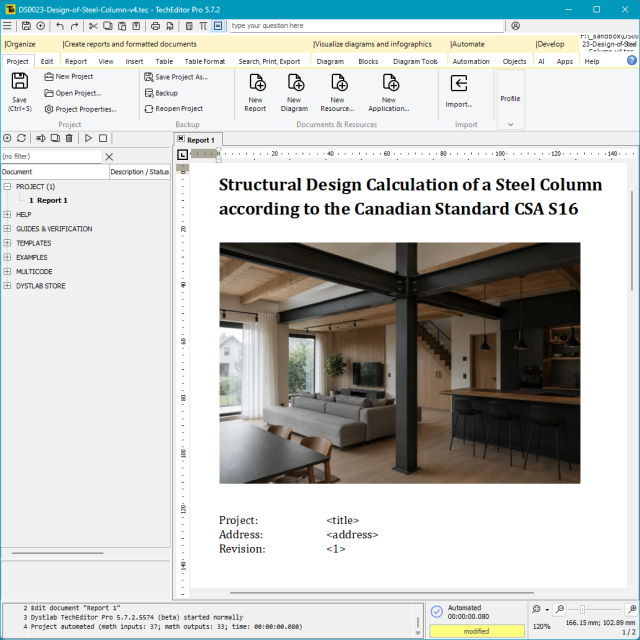The image size is (640, 640).
Task: Click the rename icon in project panel
Action: [x=40, y=138]
